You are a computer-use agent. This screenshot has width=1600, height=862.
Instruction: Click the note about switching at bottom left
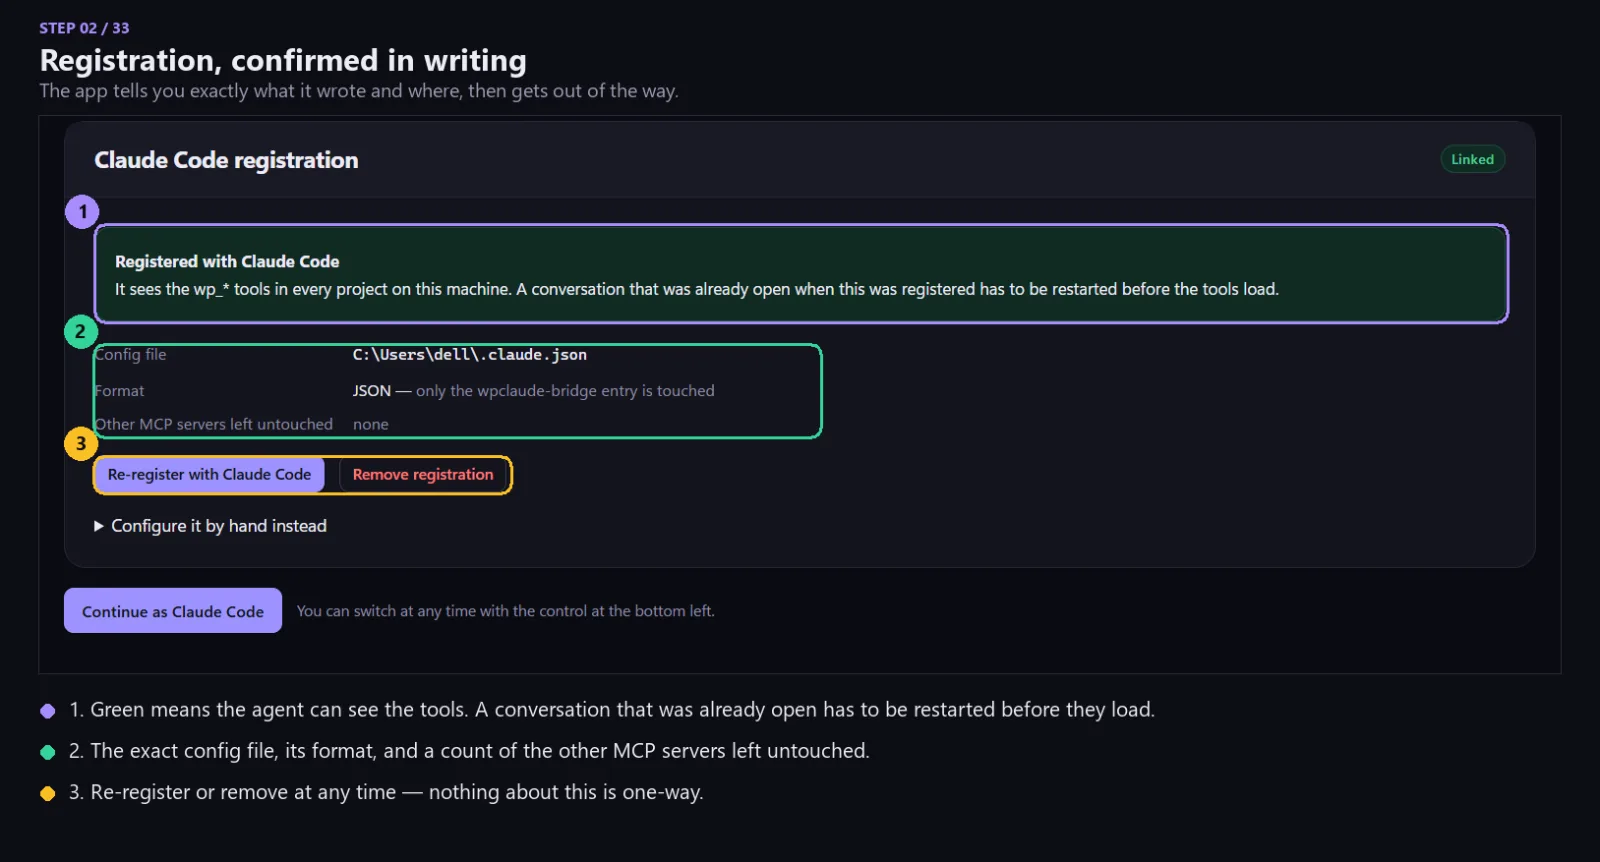point(506,611)
